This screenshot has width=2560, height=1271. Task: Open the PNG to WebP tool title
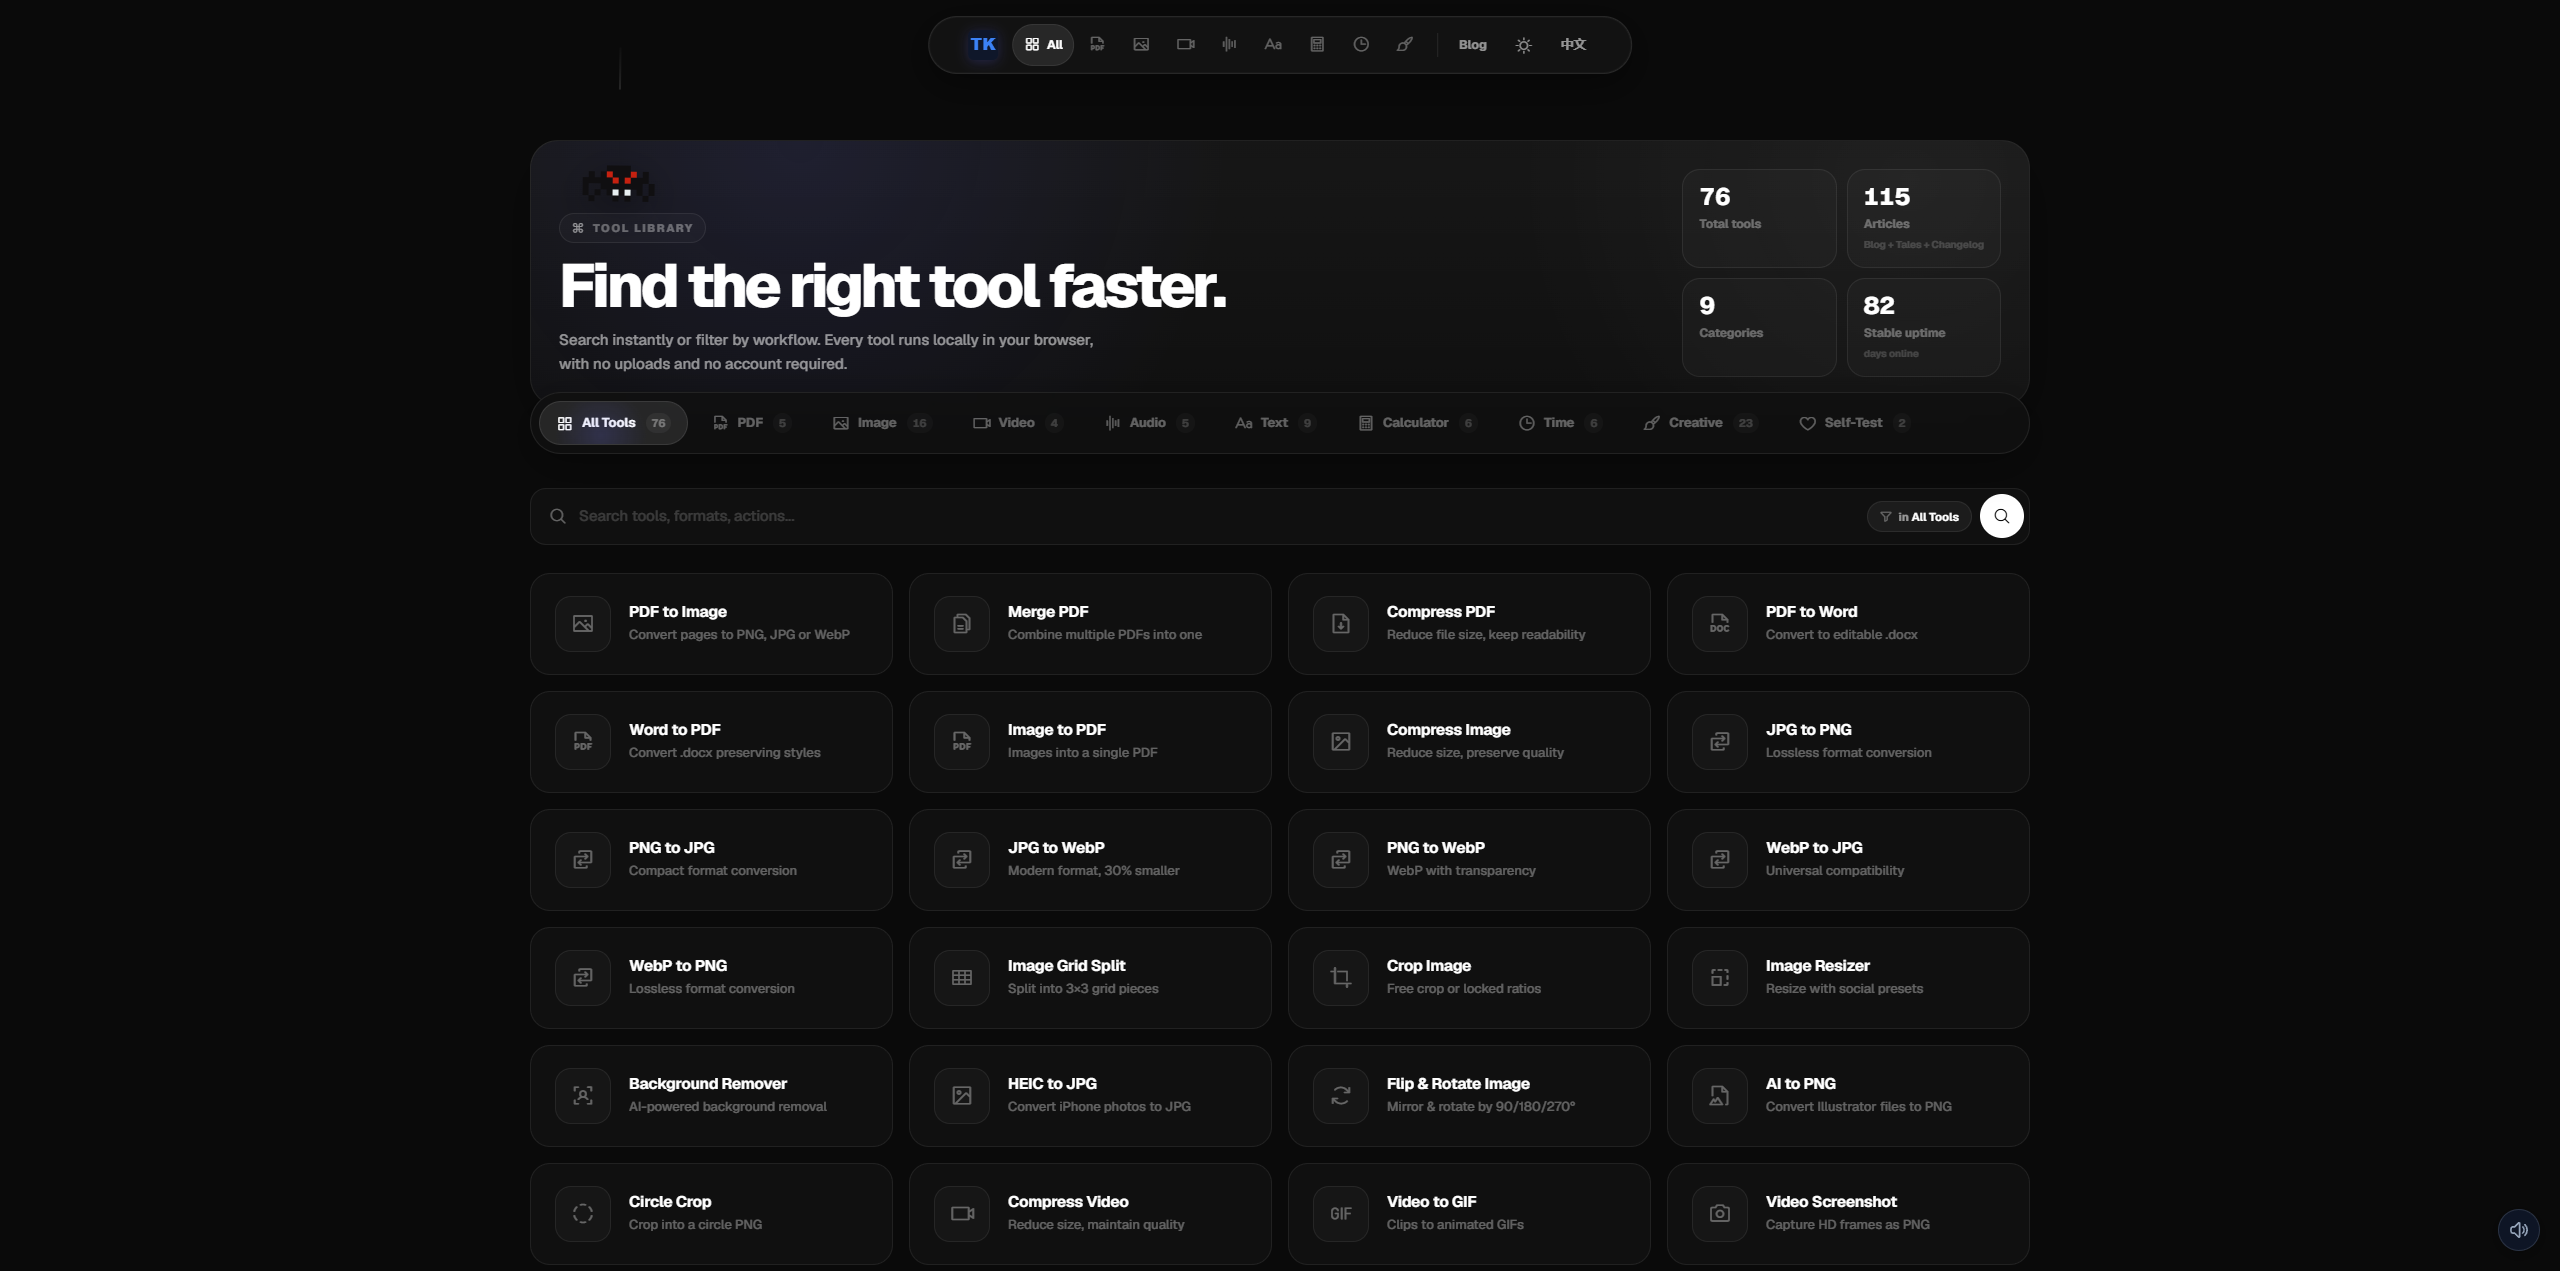coord(1436,848)
